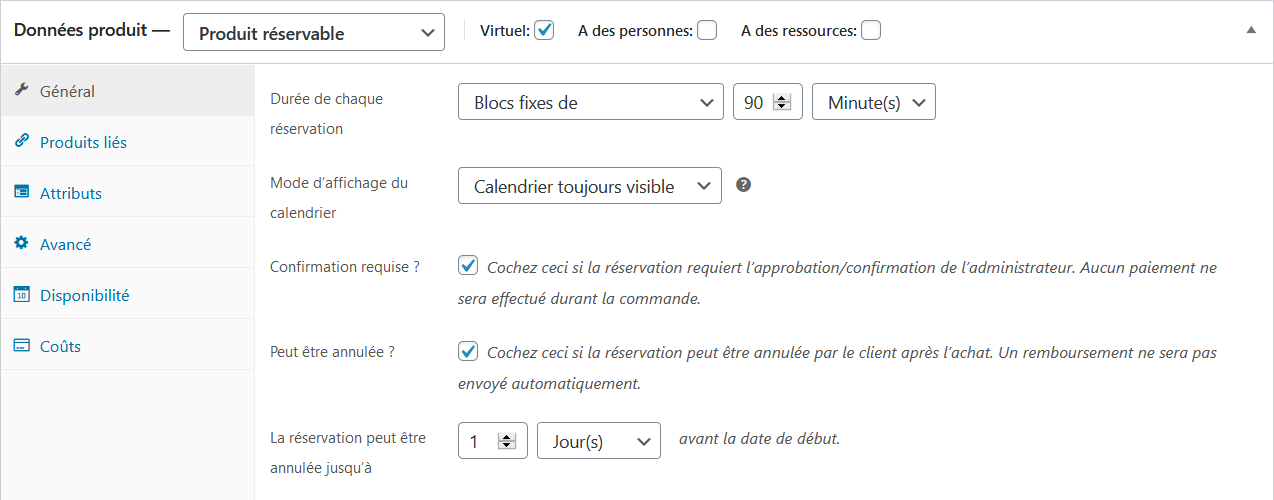Toggle the Confirmation requise checkbox
This screenshot has height=500, width=1274.
468,266
